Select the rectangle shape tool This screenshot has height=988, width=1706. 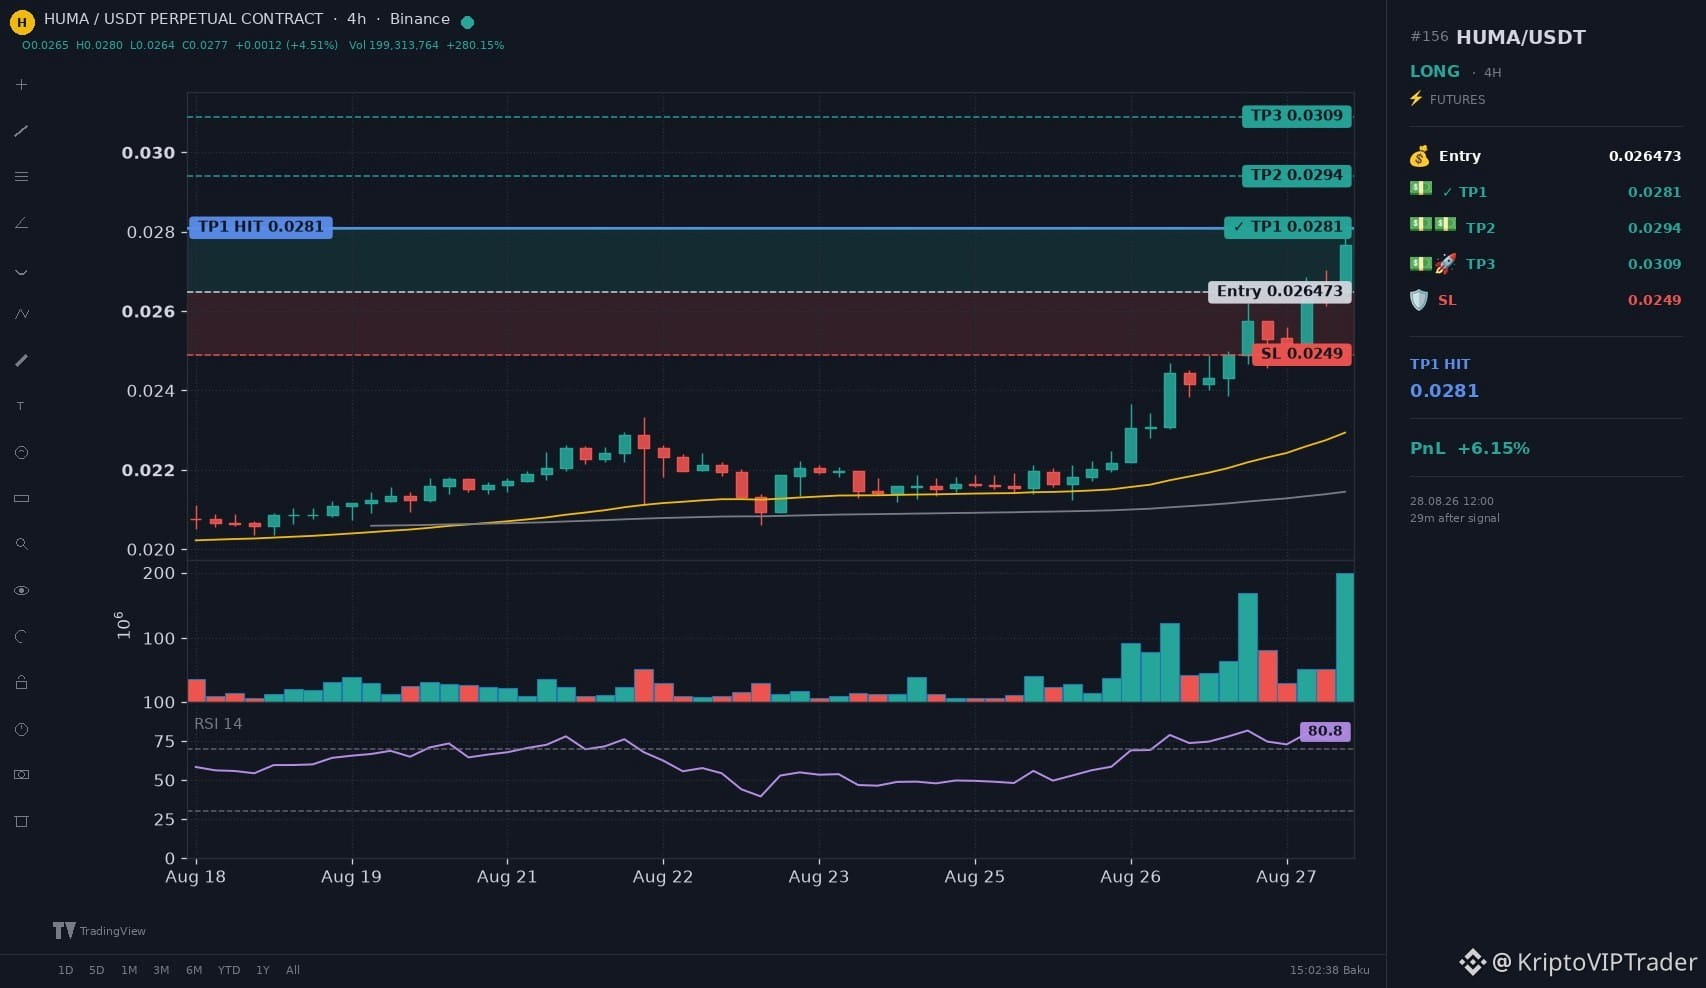(21, 498)
